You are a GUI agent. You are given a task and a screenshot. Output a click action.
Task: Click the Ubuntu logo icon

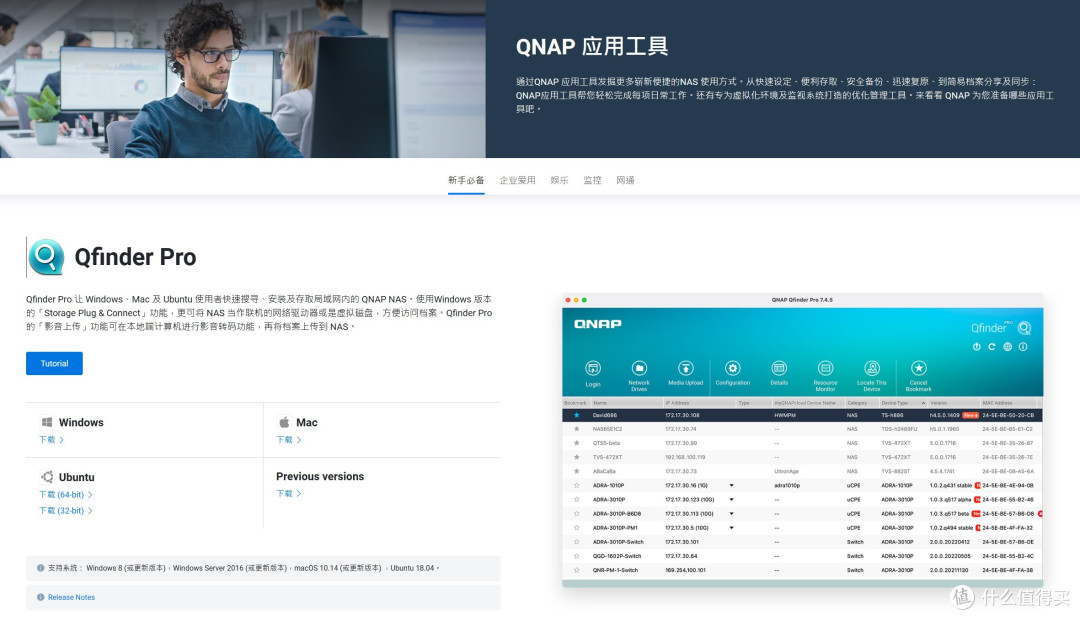click(x=47, y=477)
